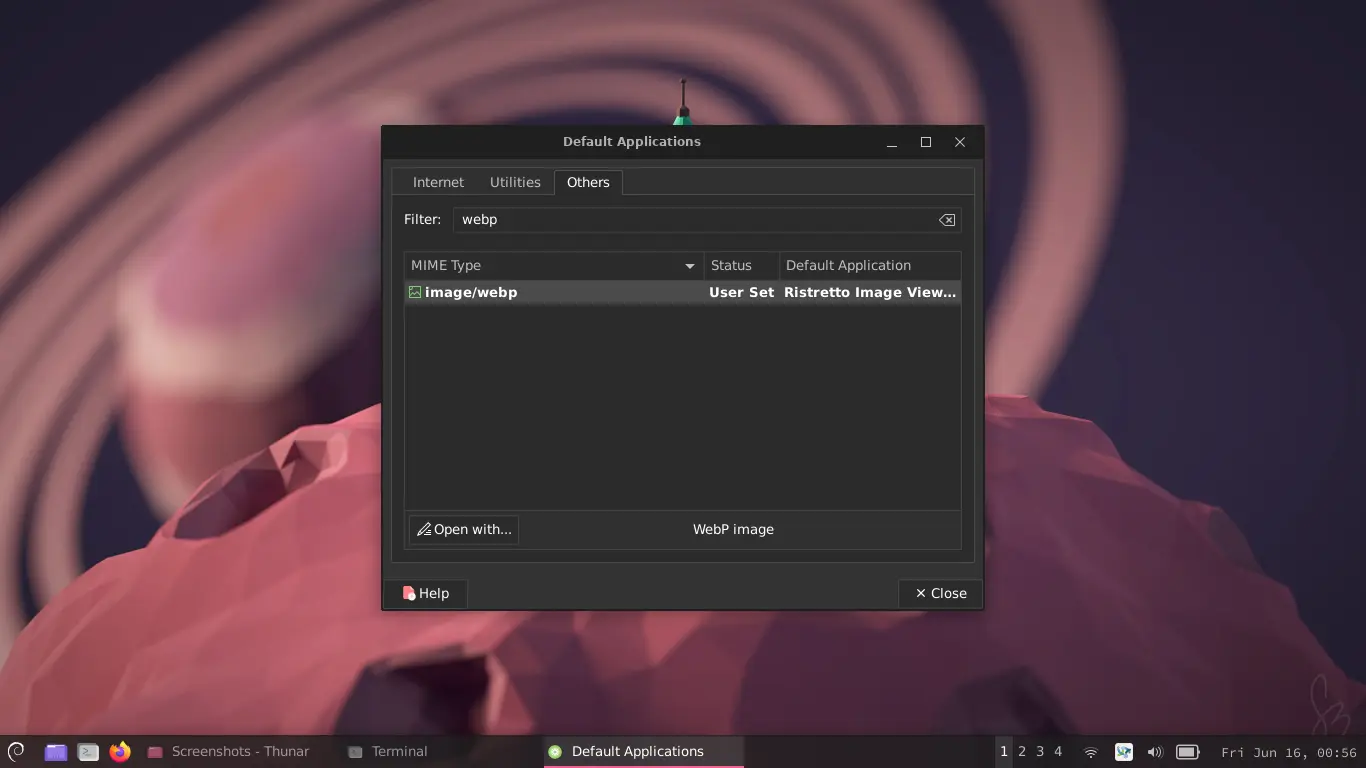Launch the terminal emulator panel icon
The width and height of the screenshot is (1366, 768).
pyautogui.click(x=88, y=752)
